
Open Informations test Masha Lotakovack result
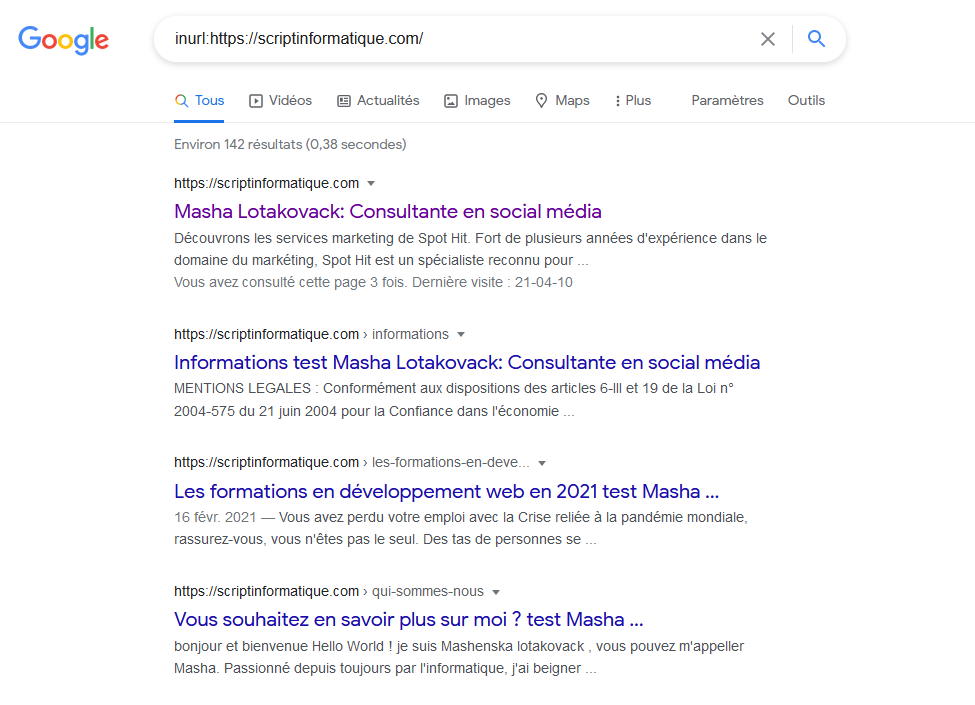(x=467, y=362)
